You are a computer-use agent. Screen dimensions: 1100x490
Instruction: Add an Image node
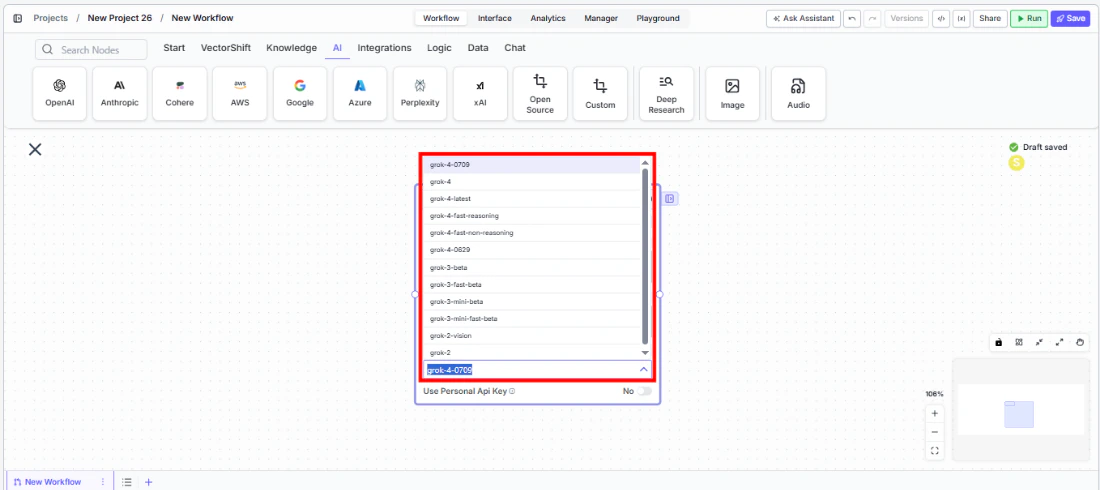[732, 94]
